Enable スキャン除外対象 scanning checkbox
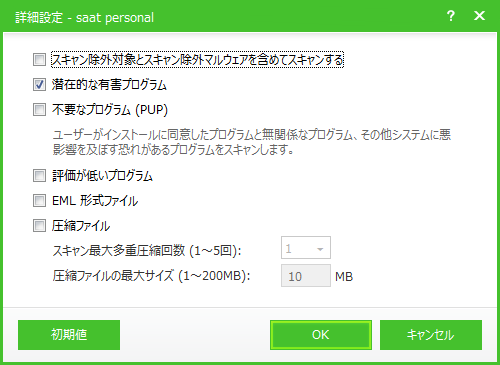The width and height of the screenshot is (500, 365). (x=39, y=60)
